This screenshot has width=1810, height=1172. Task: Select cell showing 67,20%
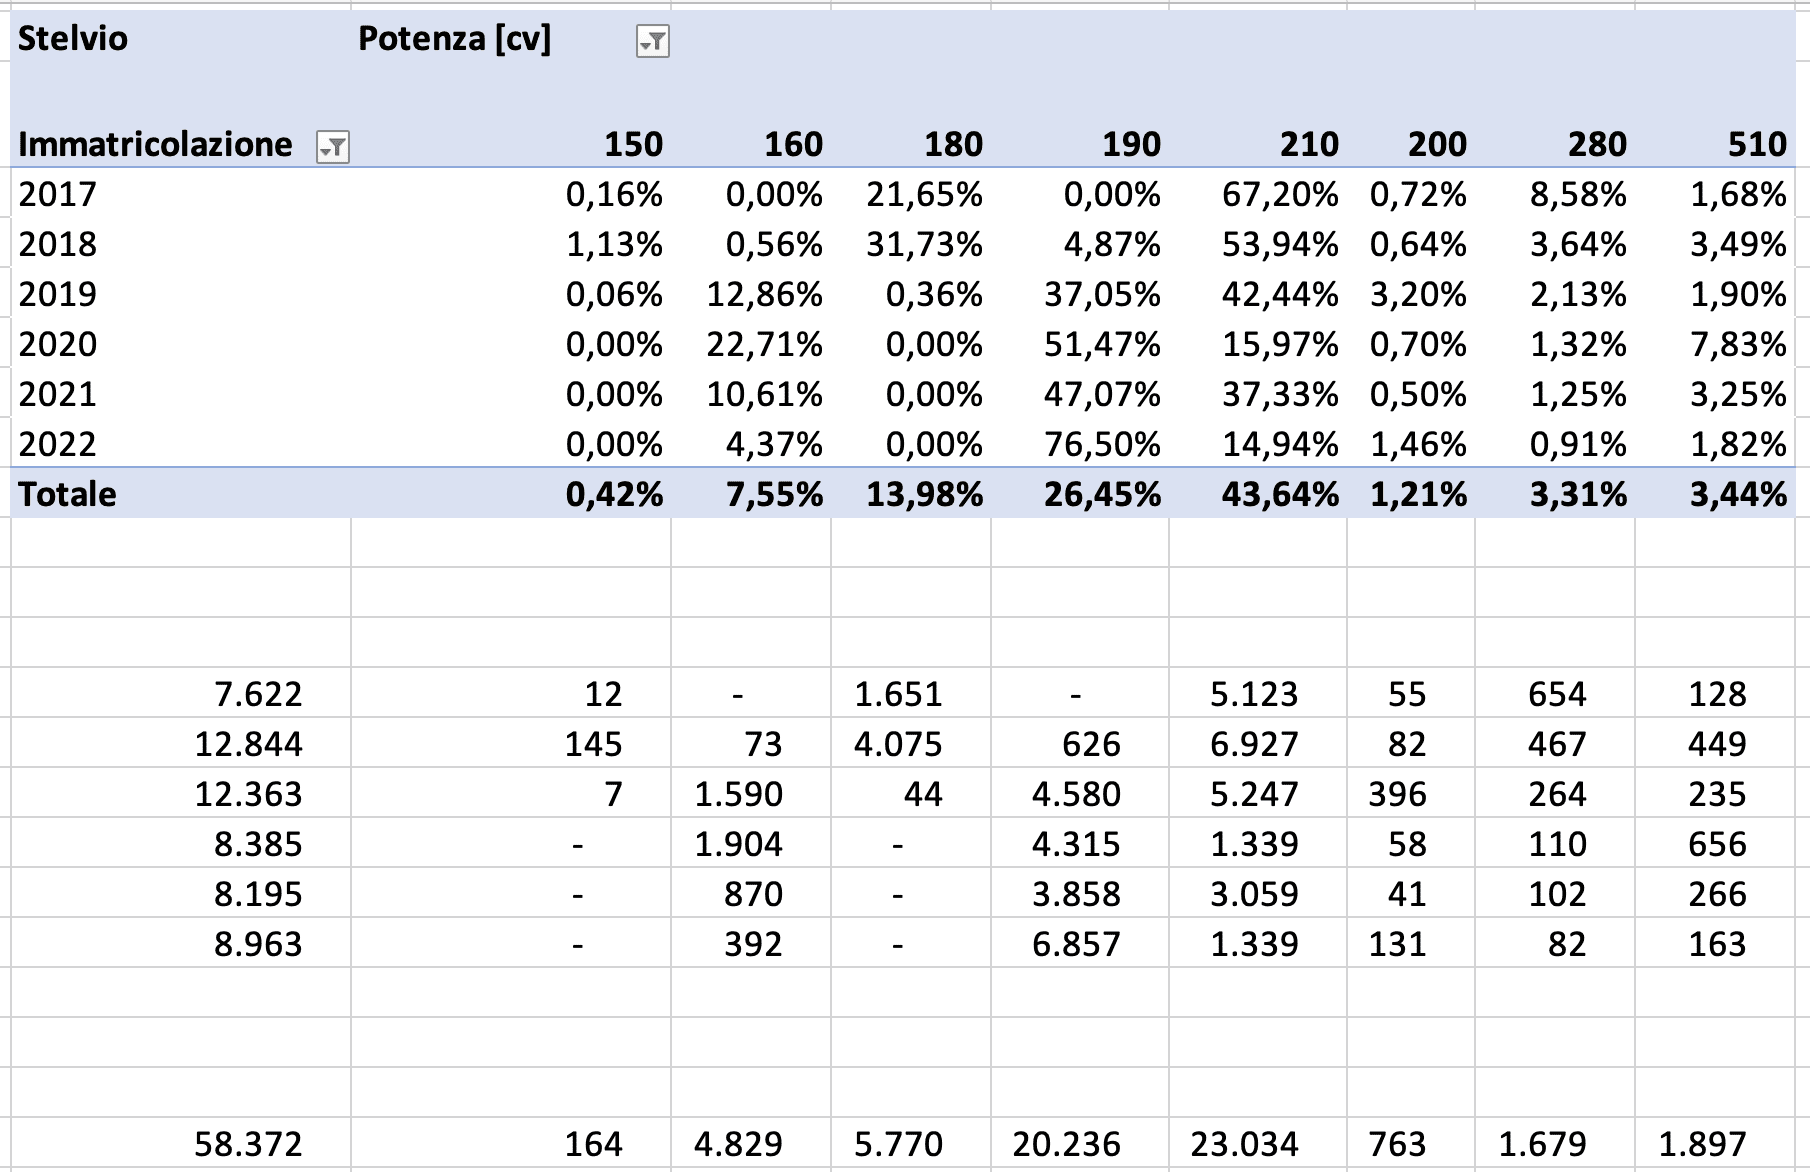[1279, 194]
